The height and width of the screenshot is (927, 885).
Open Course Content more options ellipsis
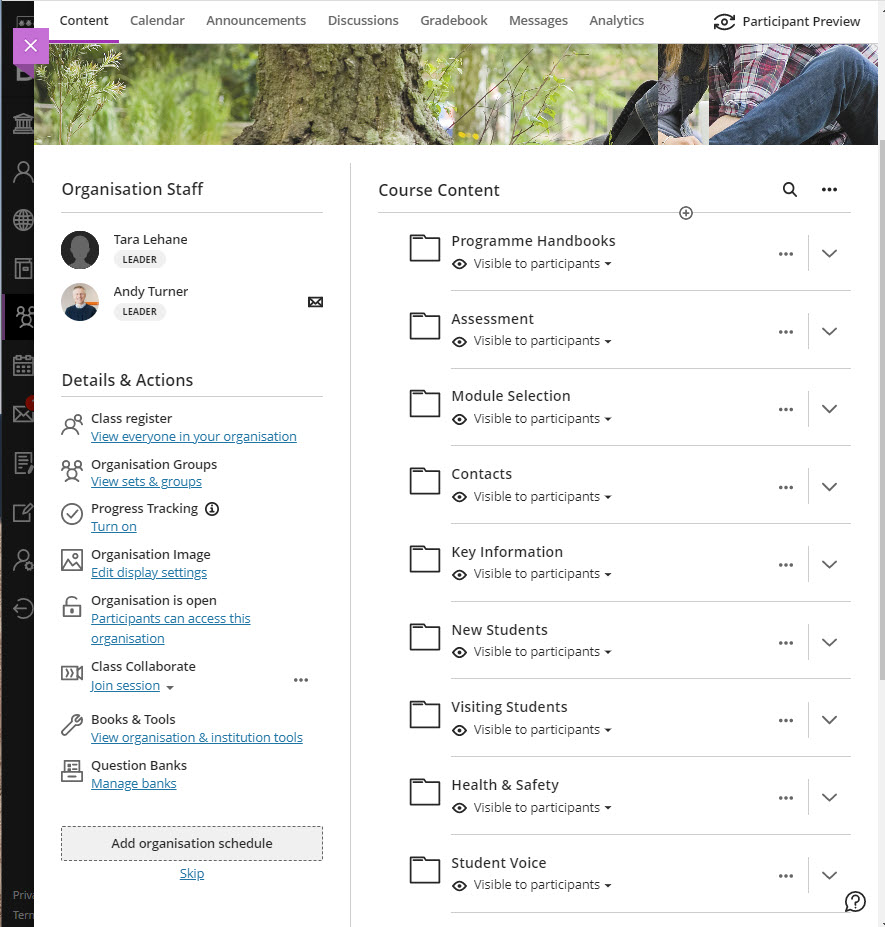click(x=829, y=190)
